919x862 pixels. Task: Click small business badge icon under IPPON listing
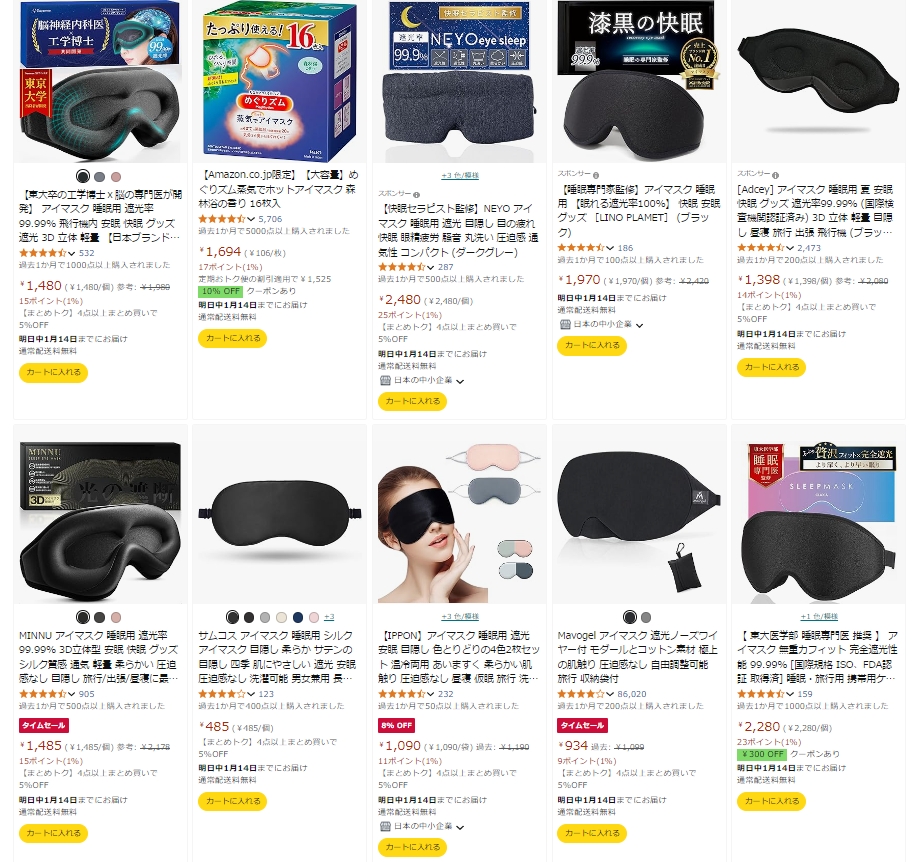pos(385,826)
